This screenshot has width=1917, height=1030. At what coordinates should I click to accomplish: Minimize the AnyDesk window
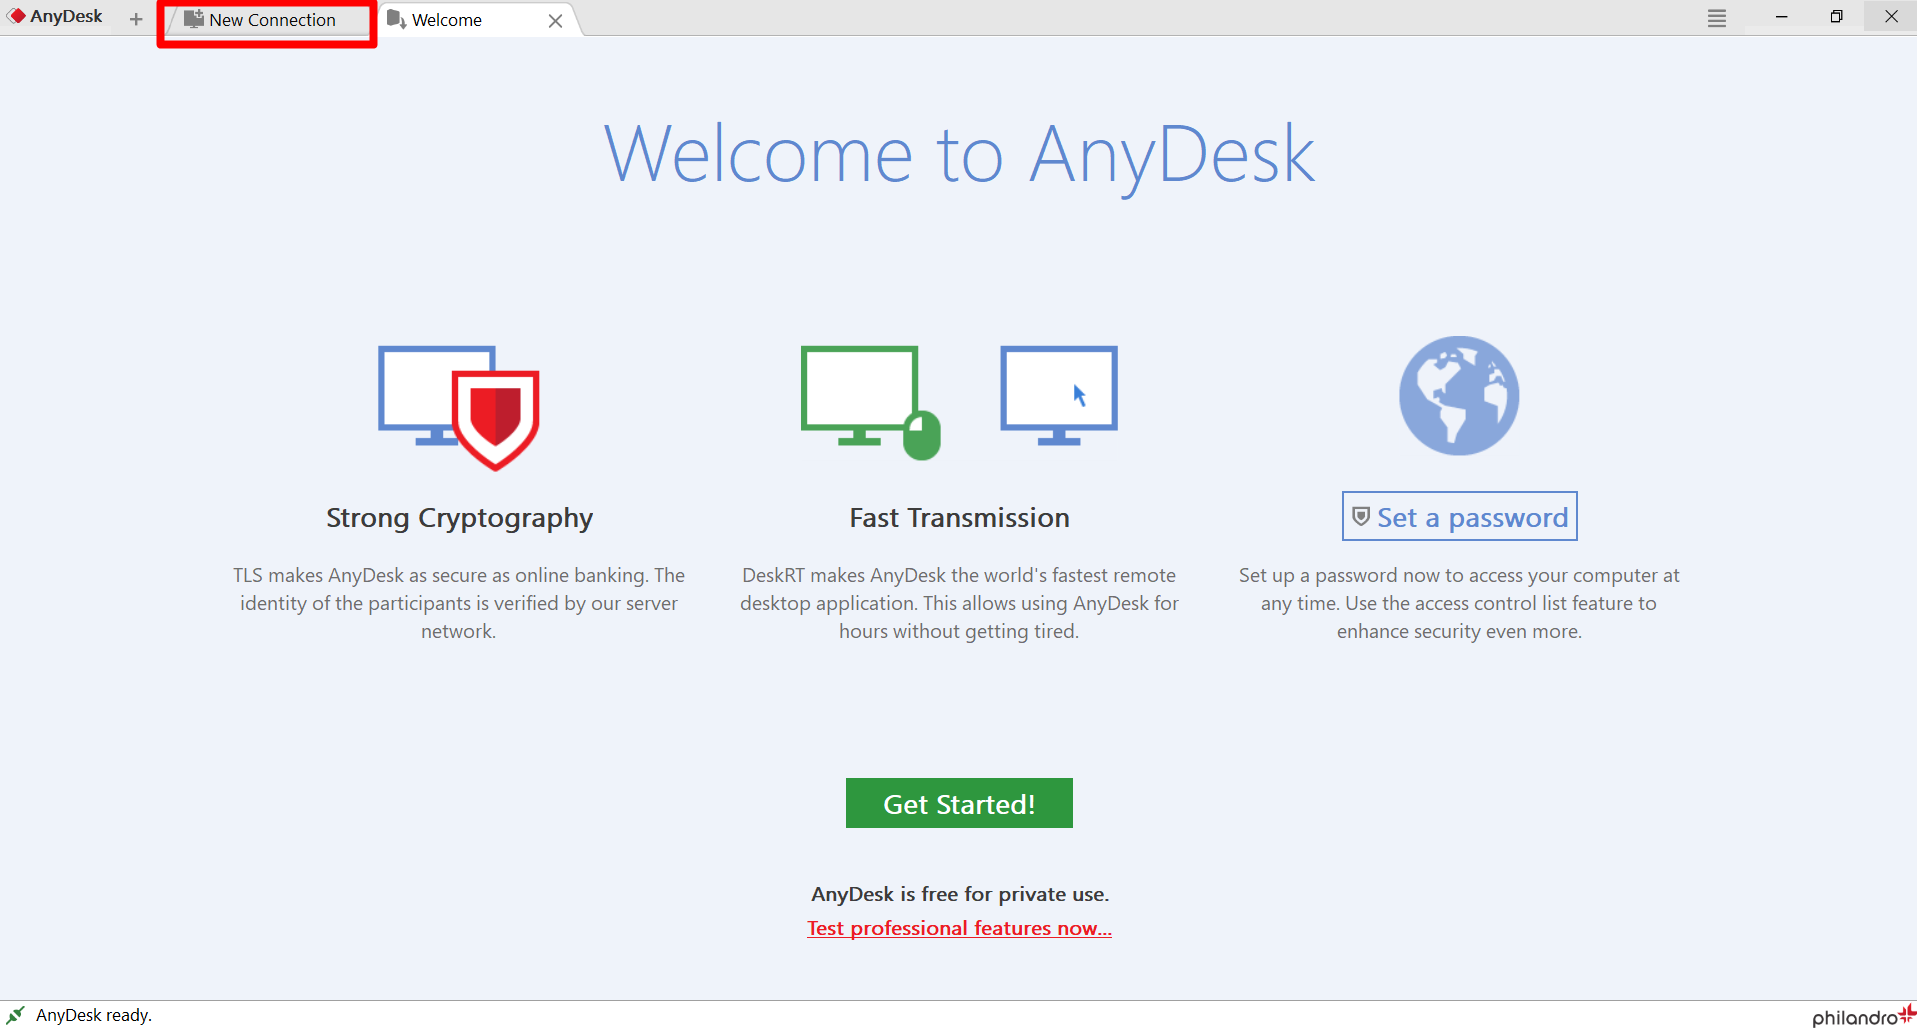click(x=1781, y=17)
